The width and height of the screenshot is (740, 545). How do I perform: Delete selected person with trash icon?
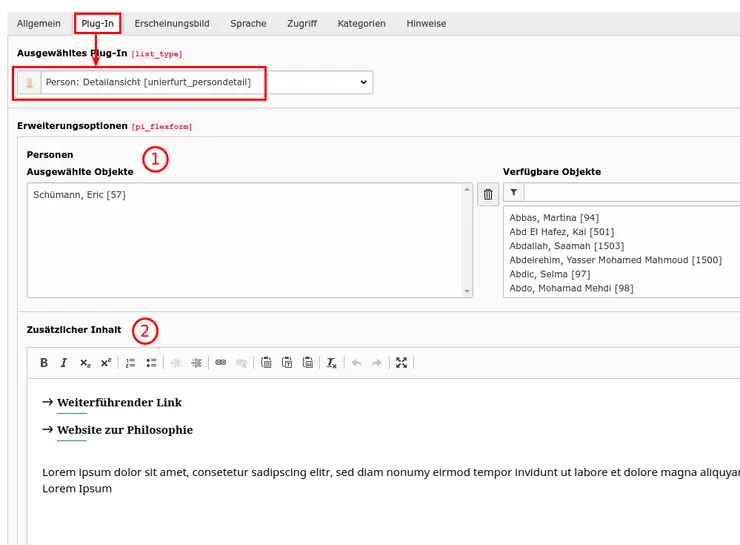[x=488, y=195]
